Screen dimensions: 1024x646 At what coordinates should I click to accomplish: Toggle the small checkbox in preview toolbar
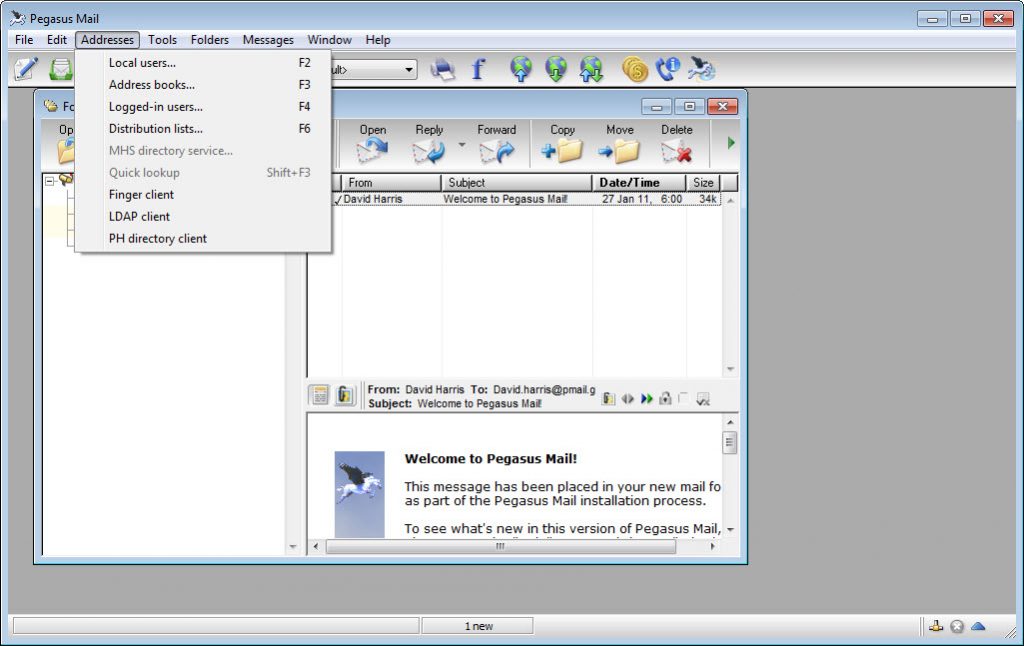(x=683, y=397)
